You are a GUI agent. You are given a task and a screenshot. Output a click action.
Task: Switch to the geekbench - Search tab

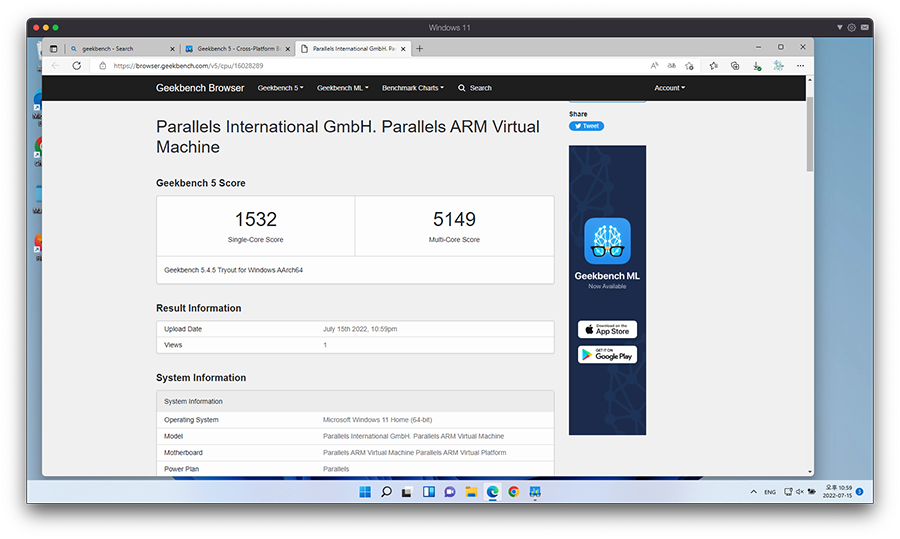click(122, 49)
